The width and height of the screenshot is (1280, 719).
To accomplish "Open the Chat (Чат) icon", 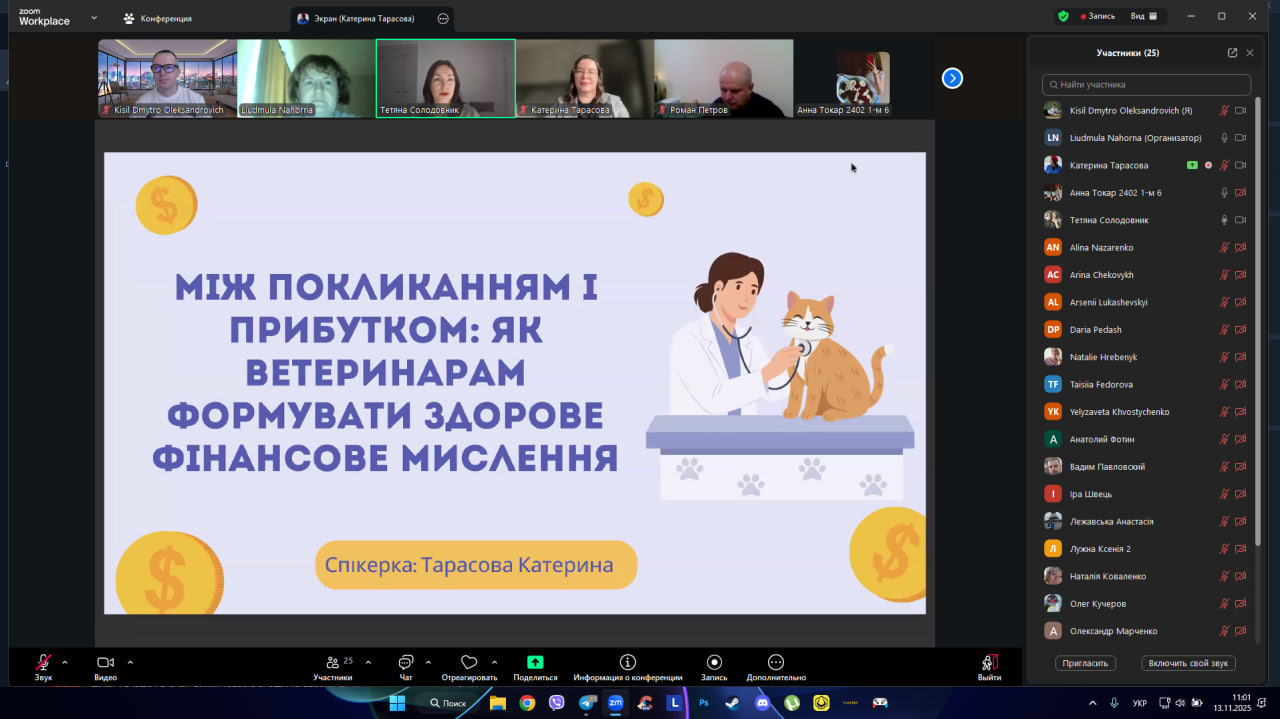I will [x=405, y=663].
